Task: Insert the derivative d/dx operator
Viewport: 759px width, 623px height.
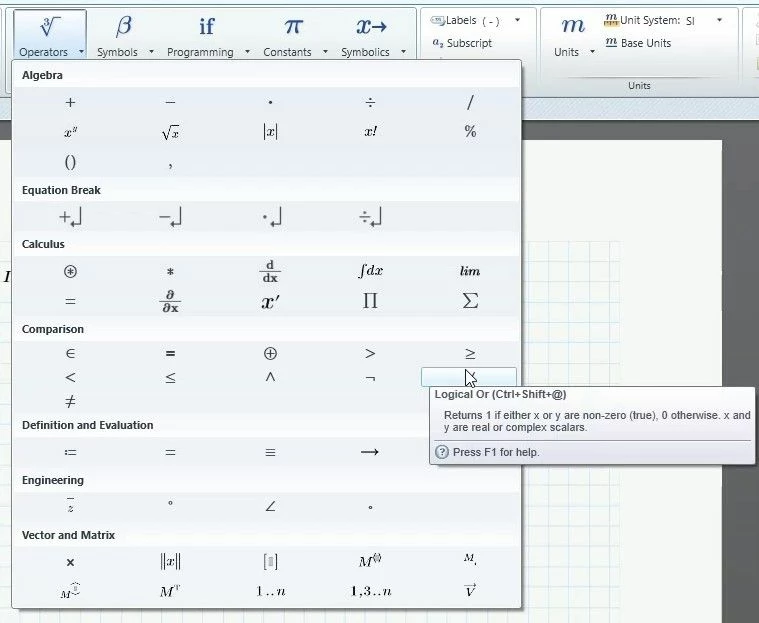Action: (x=270, y=272)
